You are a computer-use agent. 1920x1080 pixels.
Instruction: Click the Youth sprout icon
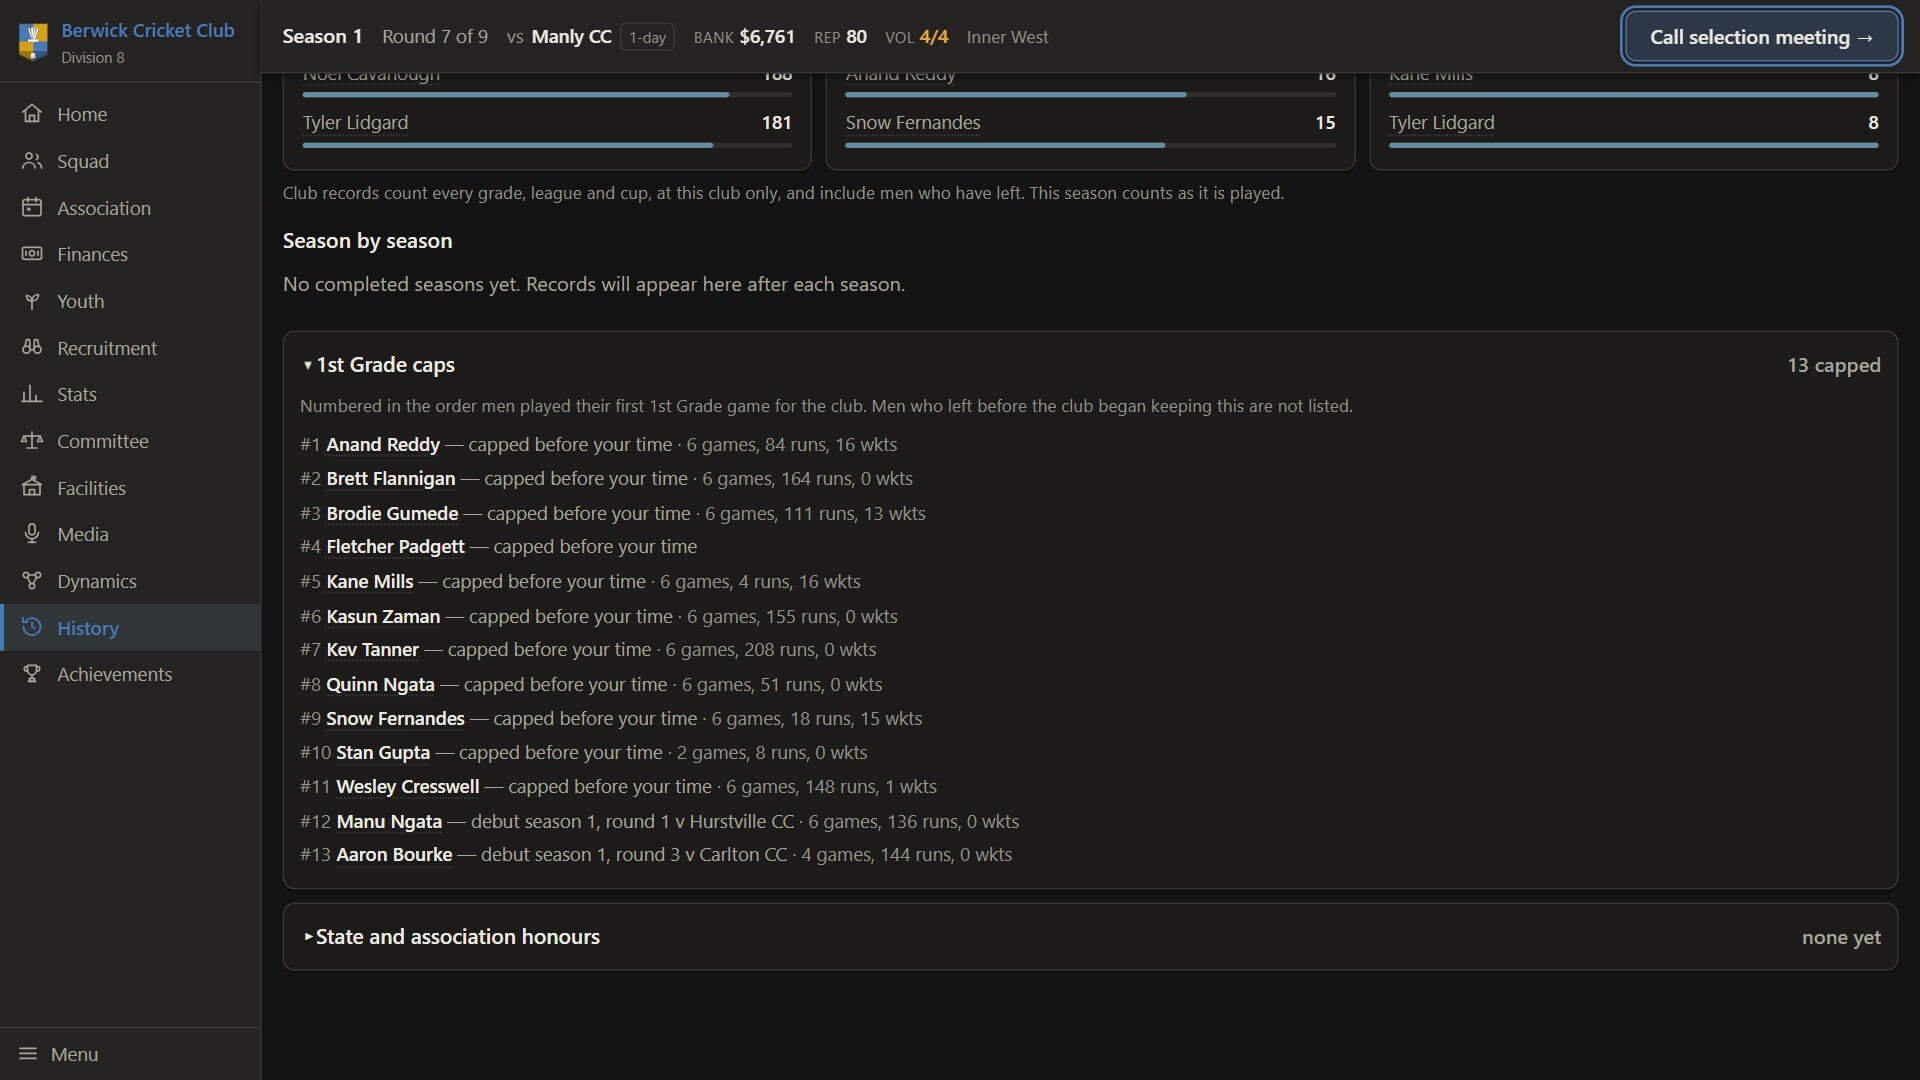pos(32,301)
